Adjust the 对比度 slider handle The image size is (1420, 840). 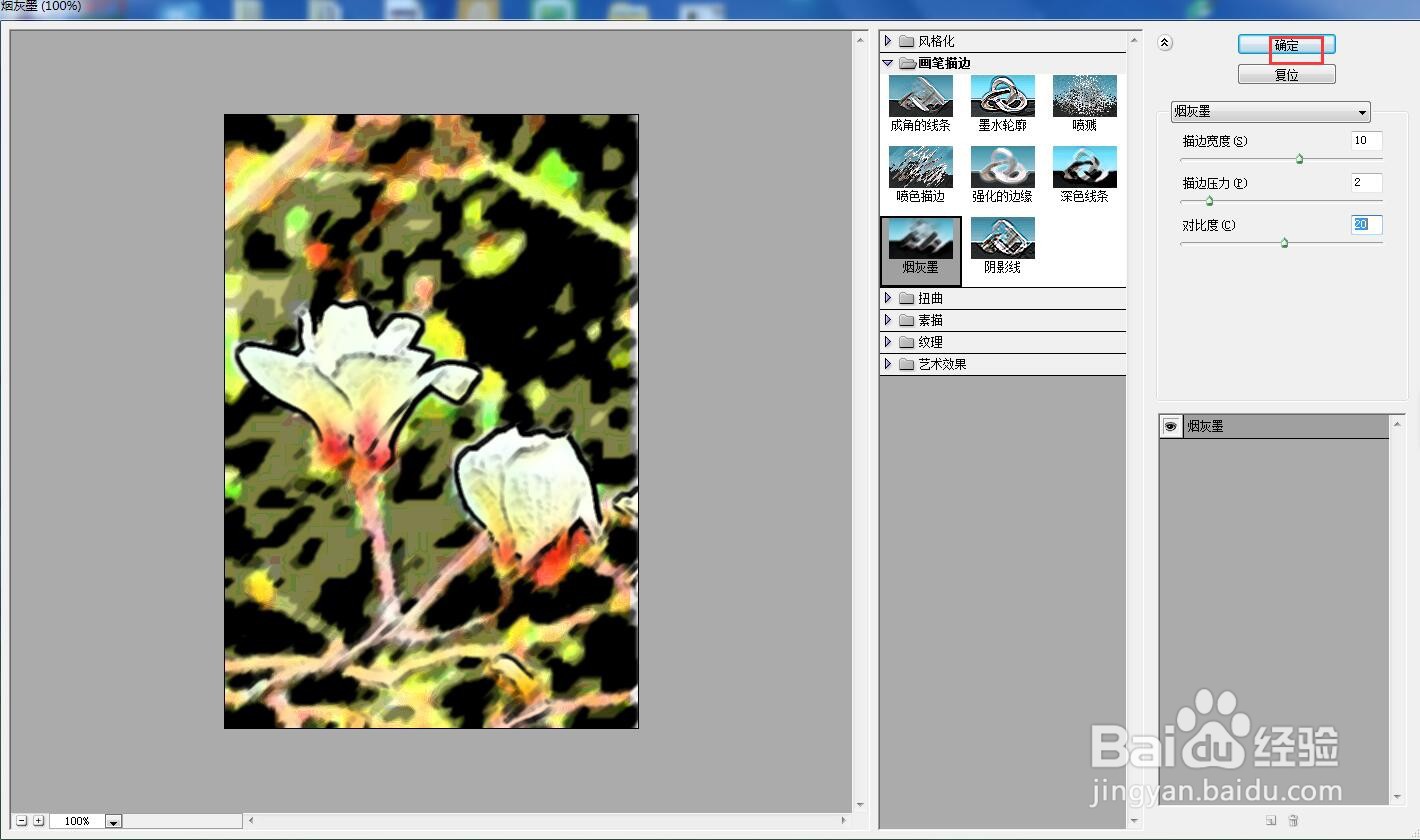tap(1284, 243)
